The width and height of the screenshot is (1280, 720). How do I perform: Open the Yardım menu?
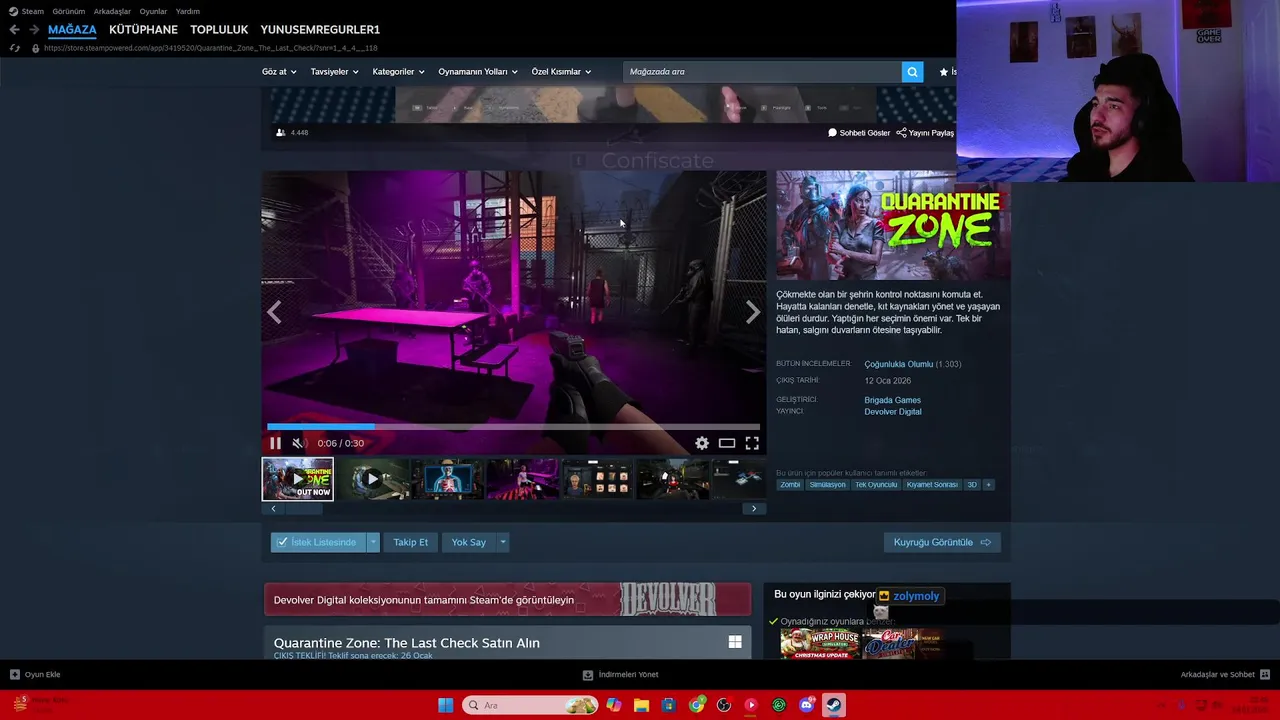(188, 11)
